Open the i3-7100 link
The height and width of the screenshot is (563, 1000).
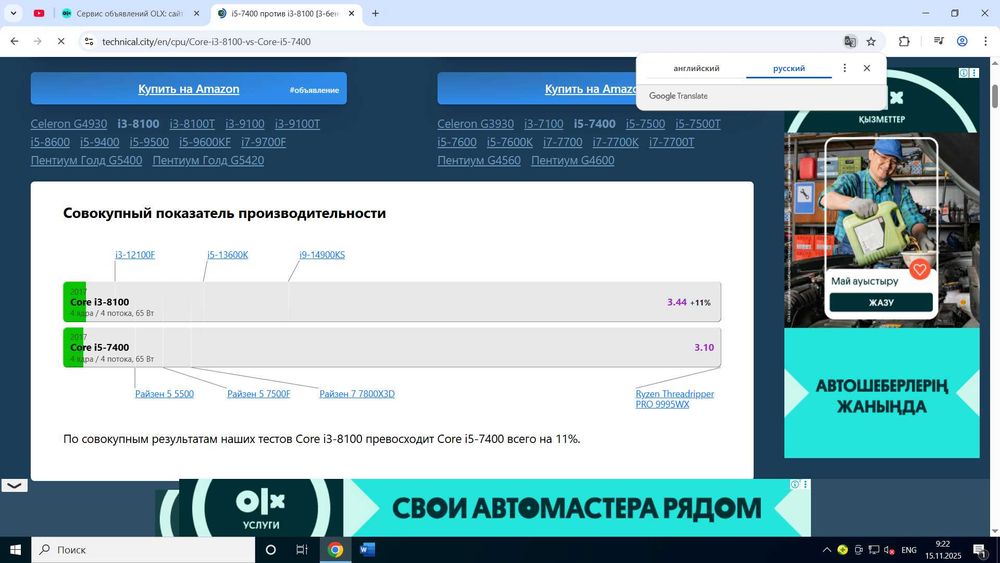click(543, 124)
